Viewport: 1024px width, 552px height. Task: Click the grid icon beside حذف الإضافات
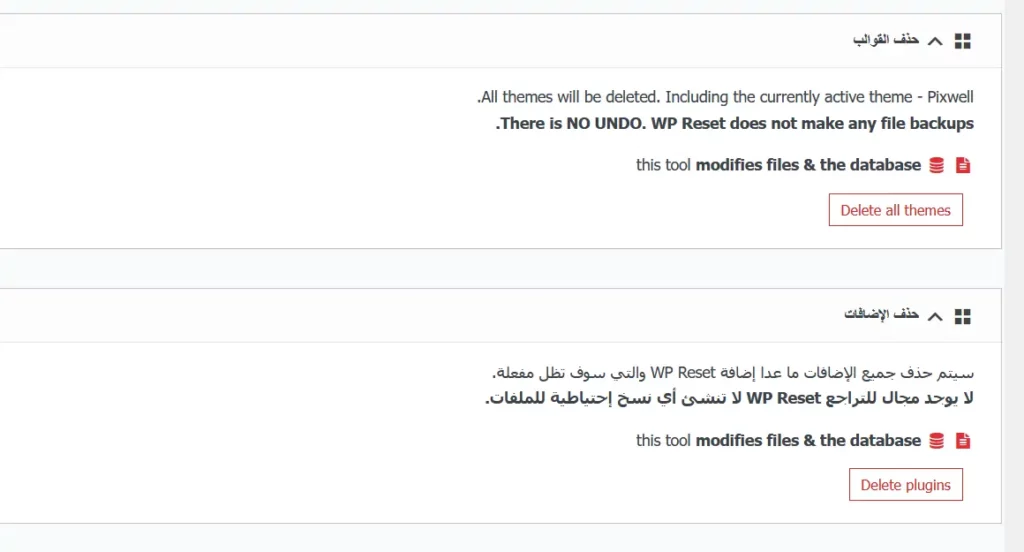click(963, 316)
